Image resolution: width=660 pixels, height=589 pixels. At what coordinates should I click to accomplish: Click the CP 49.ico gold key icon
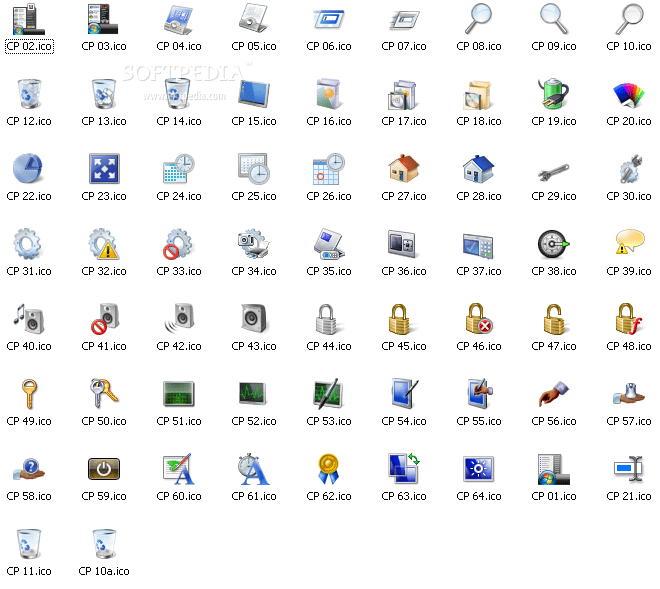[x=29, y=394]
